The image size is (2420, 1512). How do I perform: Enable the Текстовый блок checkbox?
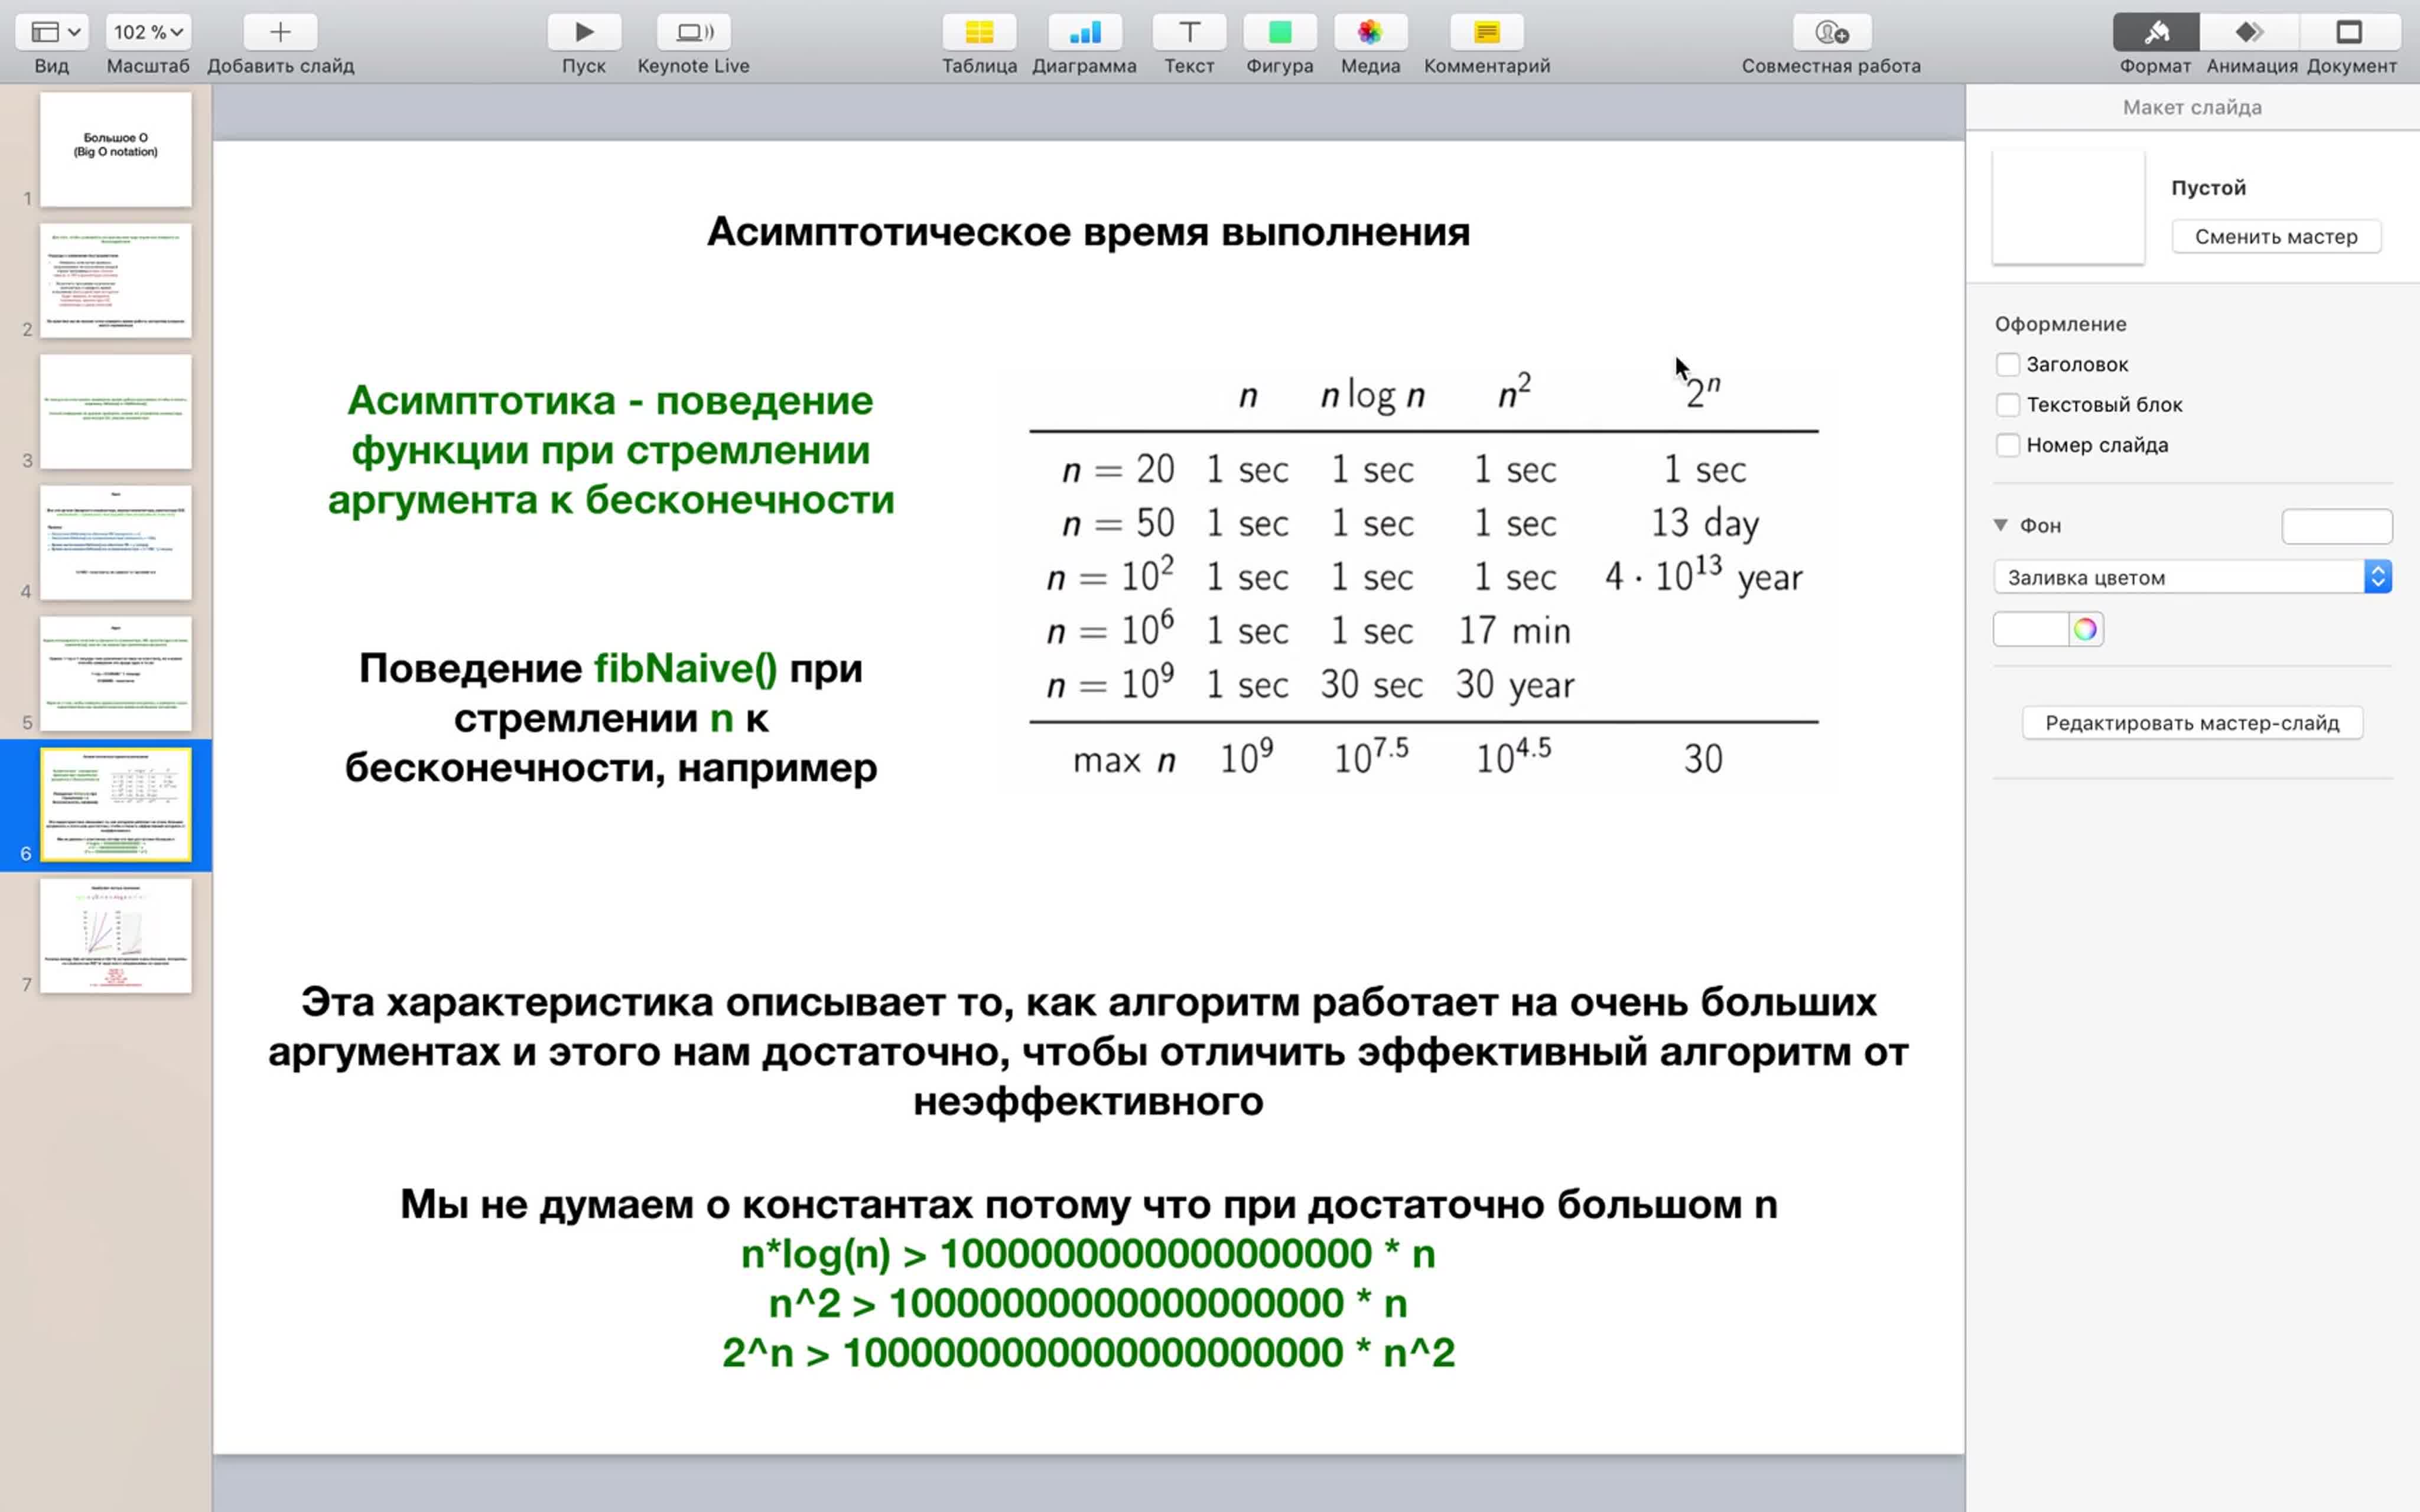[2007, 404]
